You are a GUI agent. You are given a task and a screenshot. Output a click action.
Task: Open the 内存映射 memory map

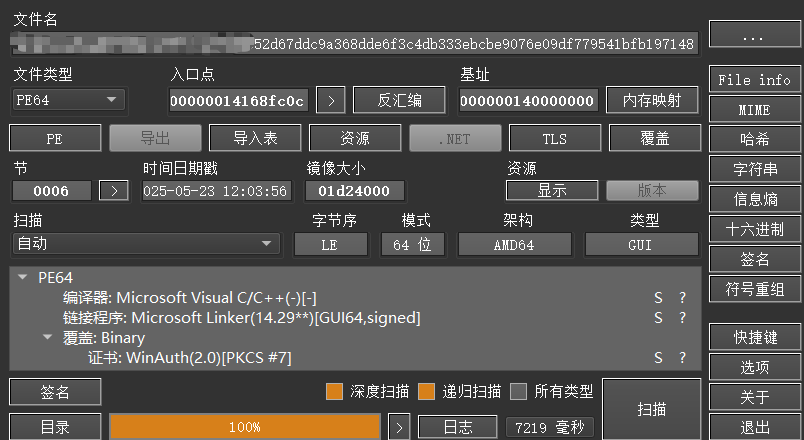tap(652, 100)
